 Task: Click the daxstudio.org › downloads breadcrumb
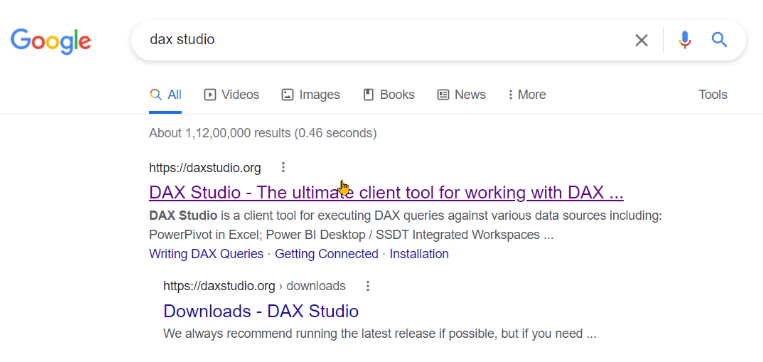pyautogui.click(x=254, y=286)
